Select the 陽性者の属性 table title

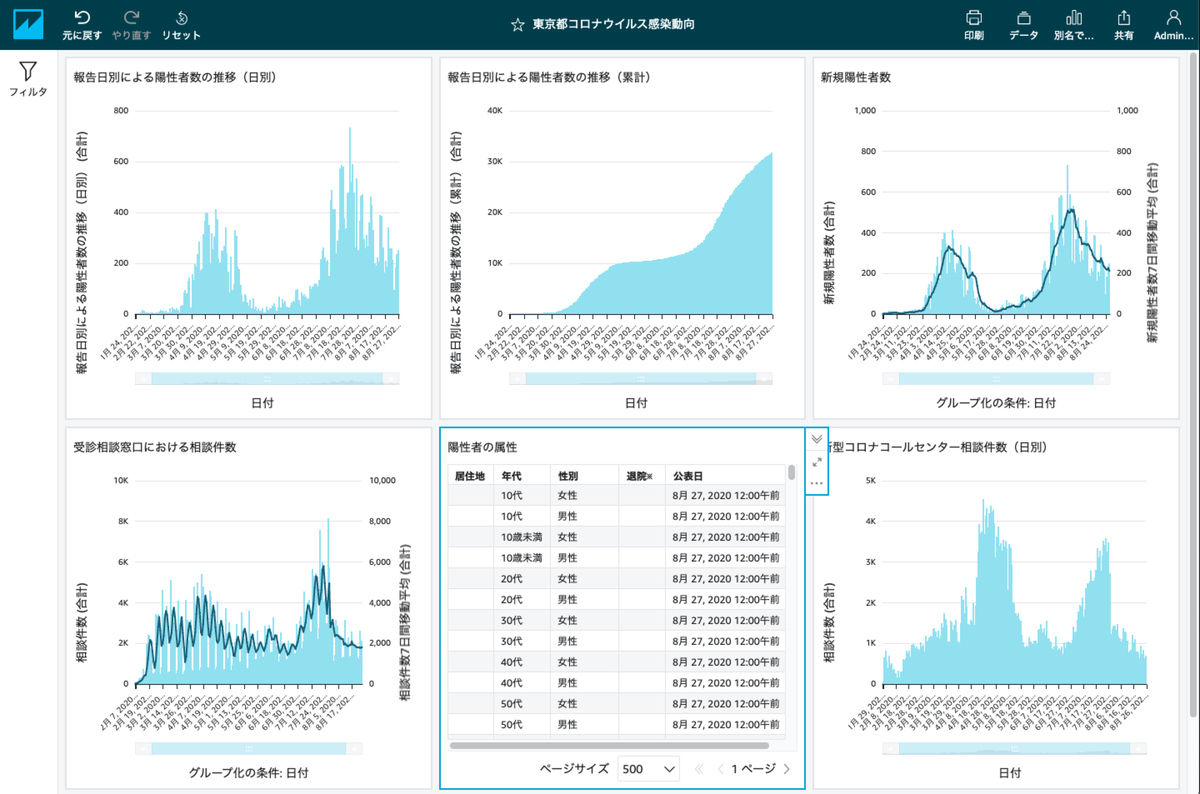[x=482, y=447]
